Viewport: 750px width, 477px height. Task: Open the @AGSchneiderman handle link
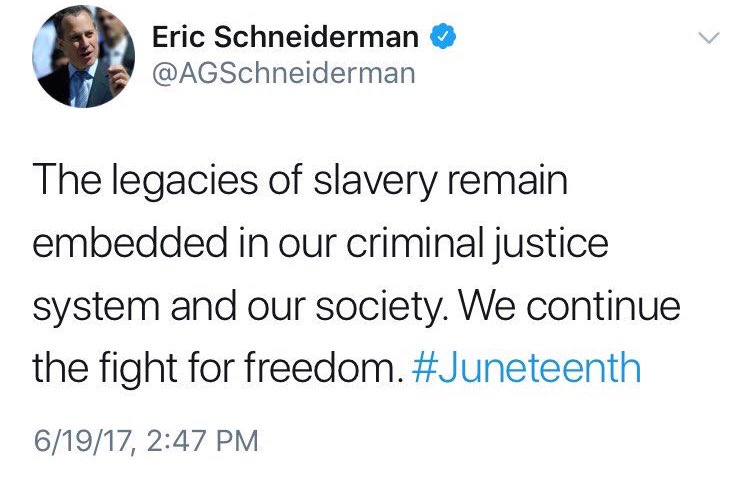pyautogui.click(x=283, y=74)
